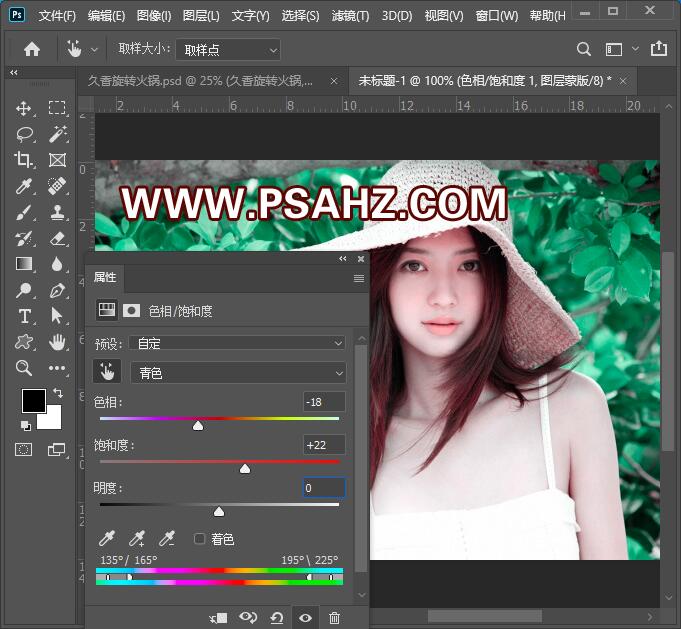This screenshot has height=629, width=681.
Task: Select the Eraser tool
Action: tap(57, 238)
